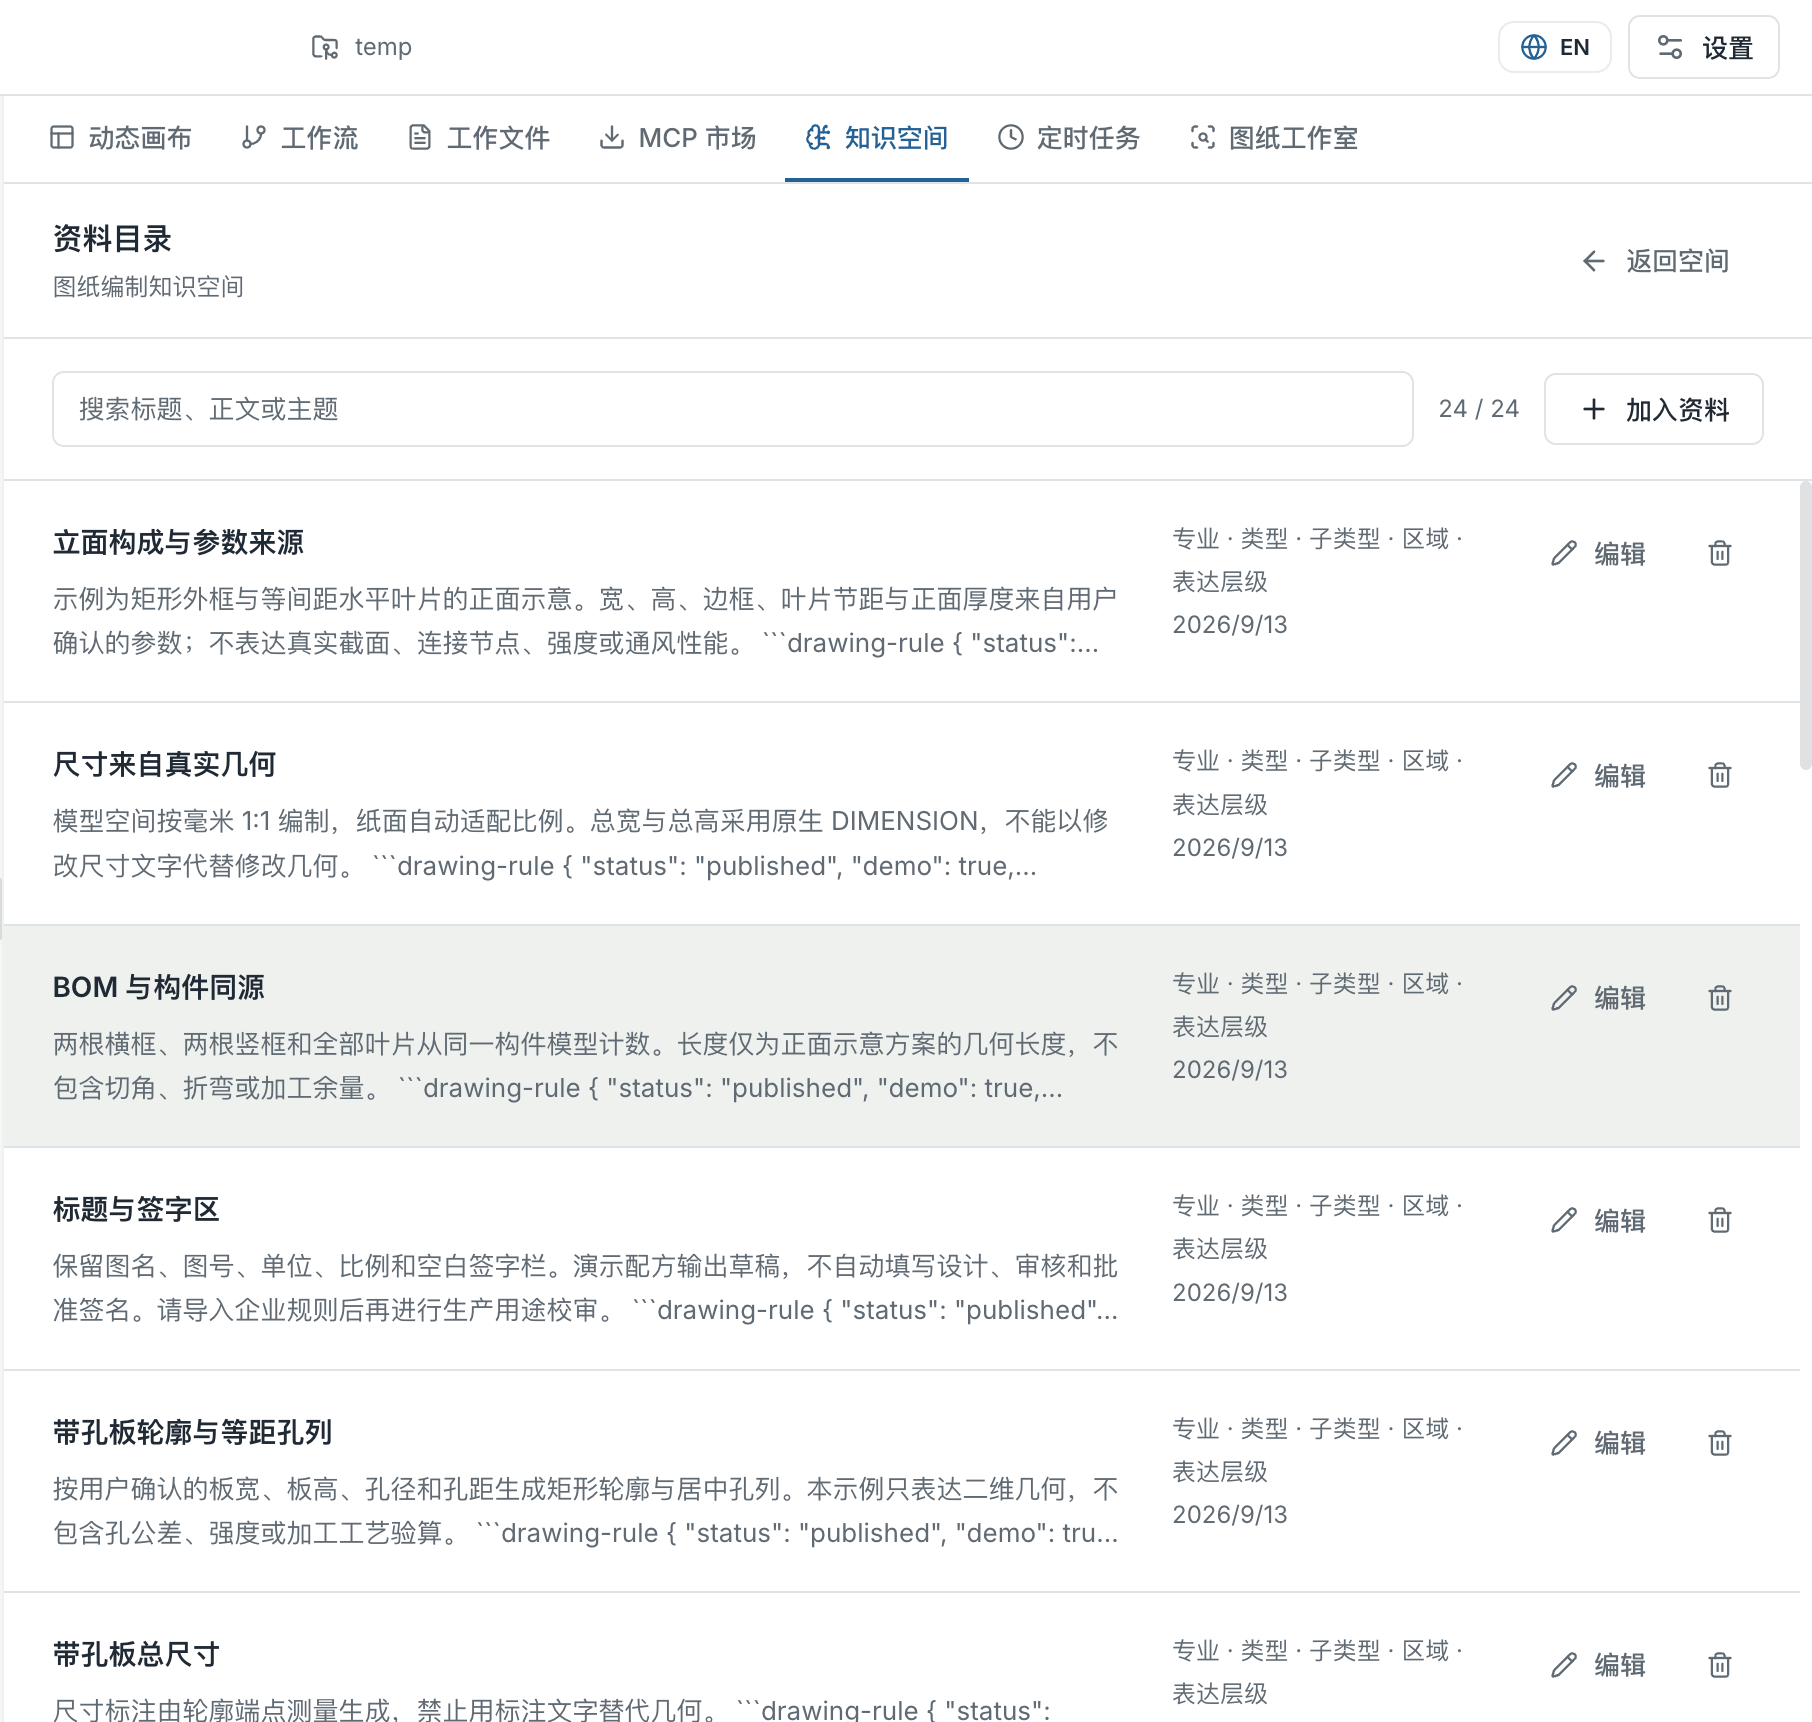Image resolution: width=1812 pixels, height=1722 pixels.
Task: Delete the 尺寸来自真实几何 entry
Action: (x=1719, y=775)
